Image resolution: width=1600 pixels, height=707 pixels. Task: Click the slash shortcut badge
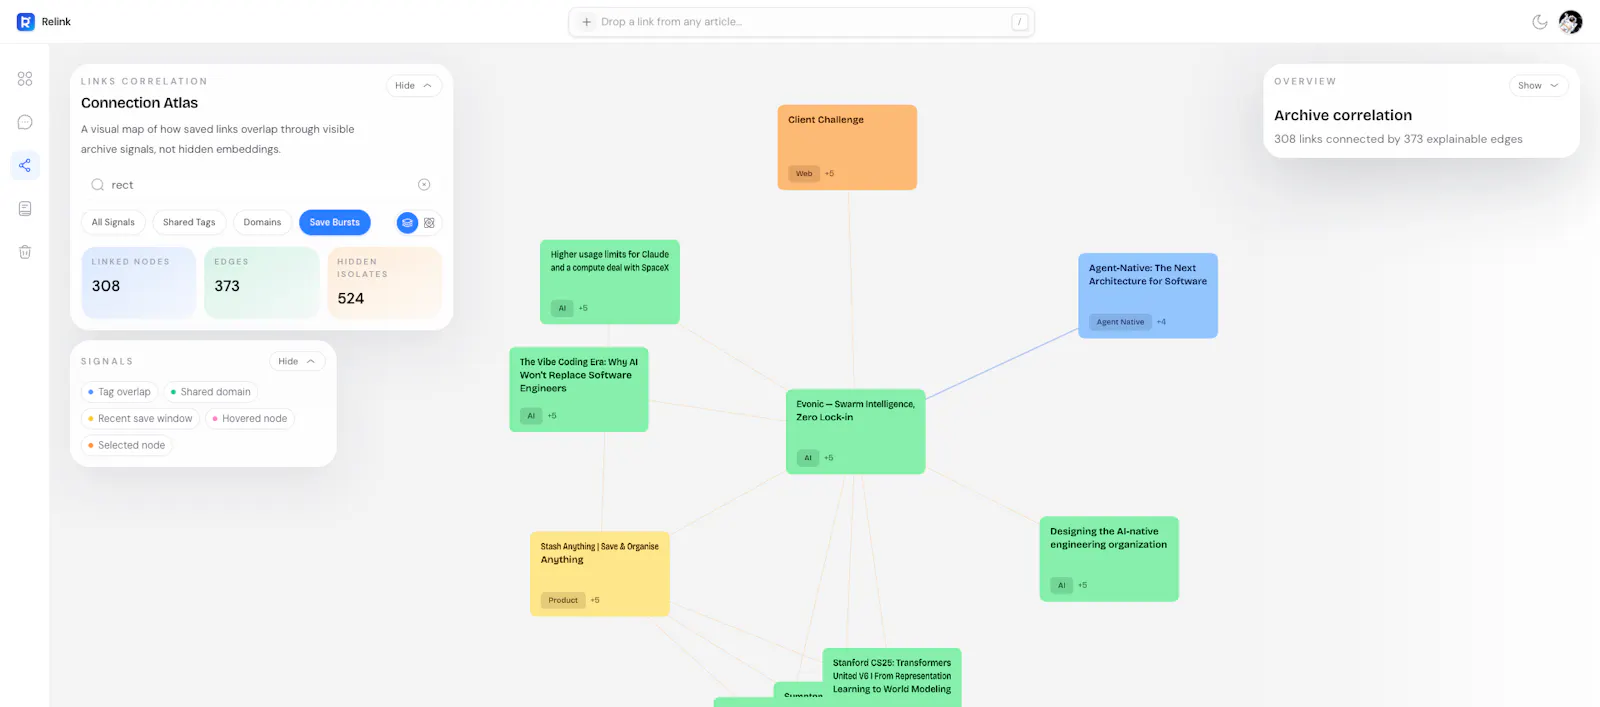[x=1020, y=22]
